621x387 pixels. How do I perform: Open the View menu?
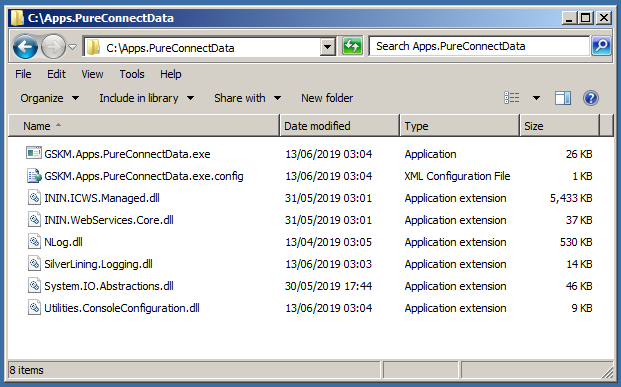tap(92, 74)
